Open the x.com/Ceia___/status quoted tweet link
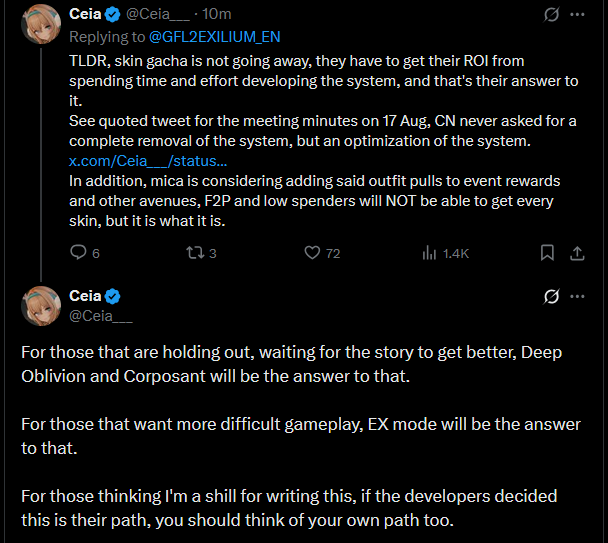This screenshot has width=608, height=543. [148, 162]
